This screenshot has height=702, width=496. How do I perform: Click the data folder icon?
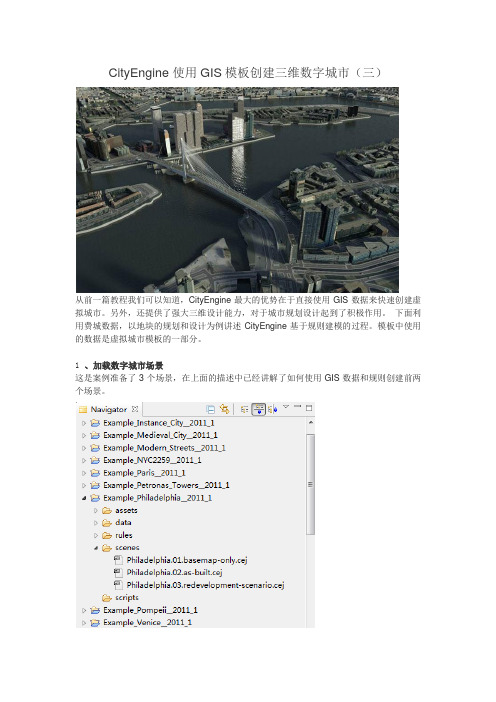click(x=107, y=522)
